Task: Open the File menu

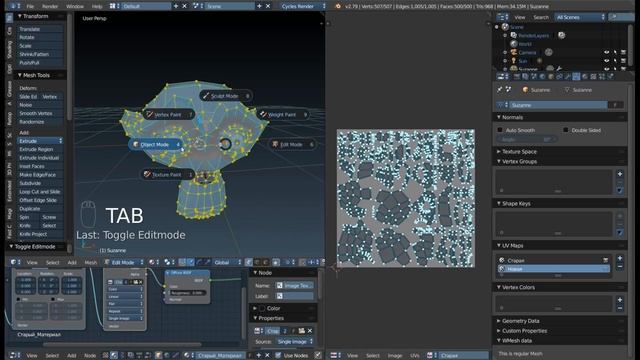Action: pyautogui.click(x=30, y=6)
